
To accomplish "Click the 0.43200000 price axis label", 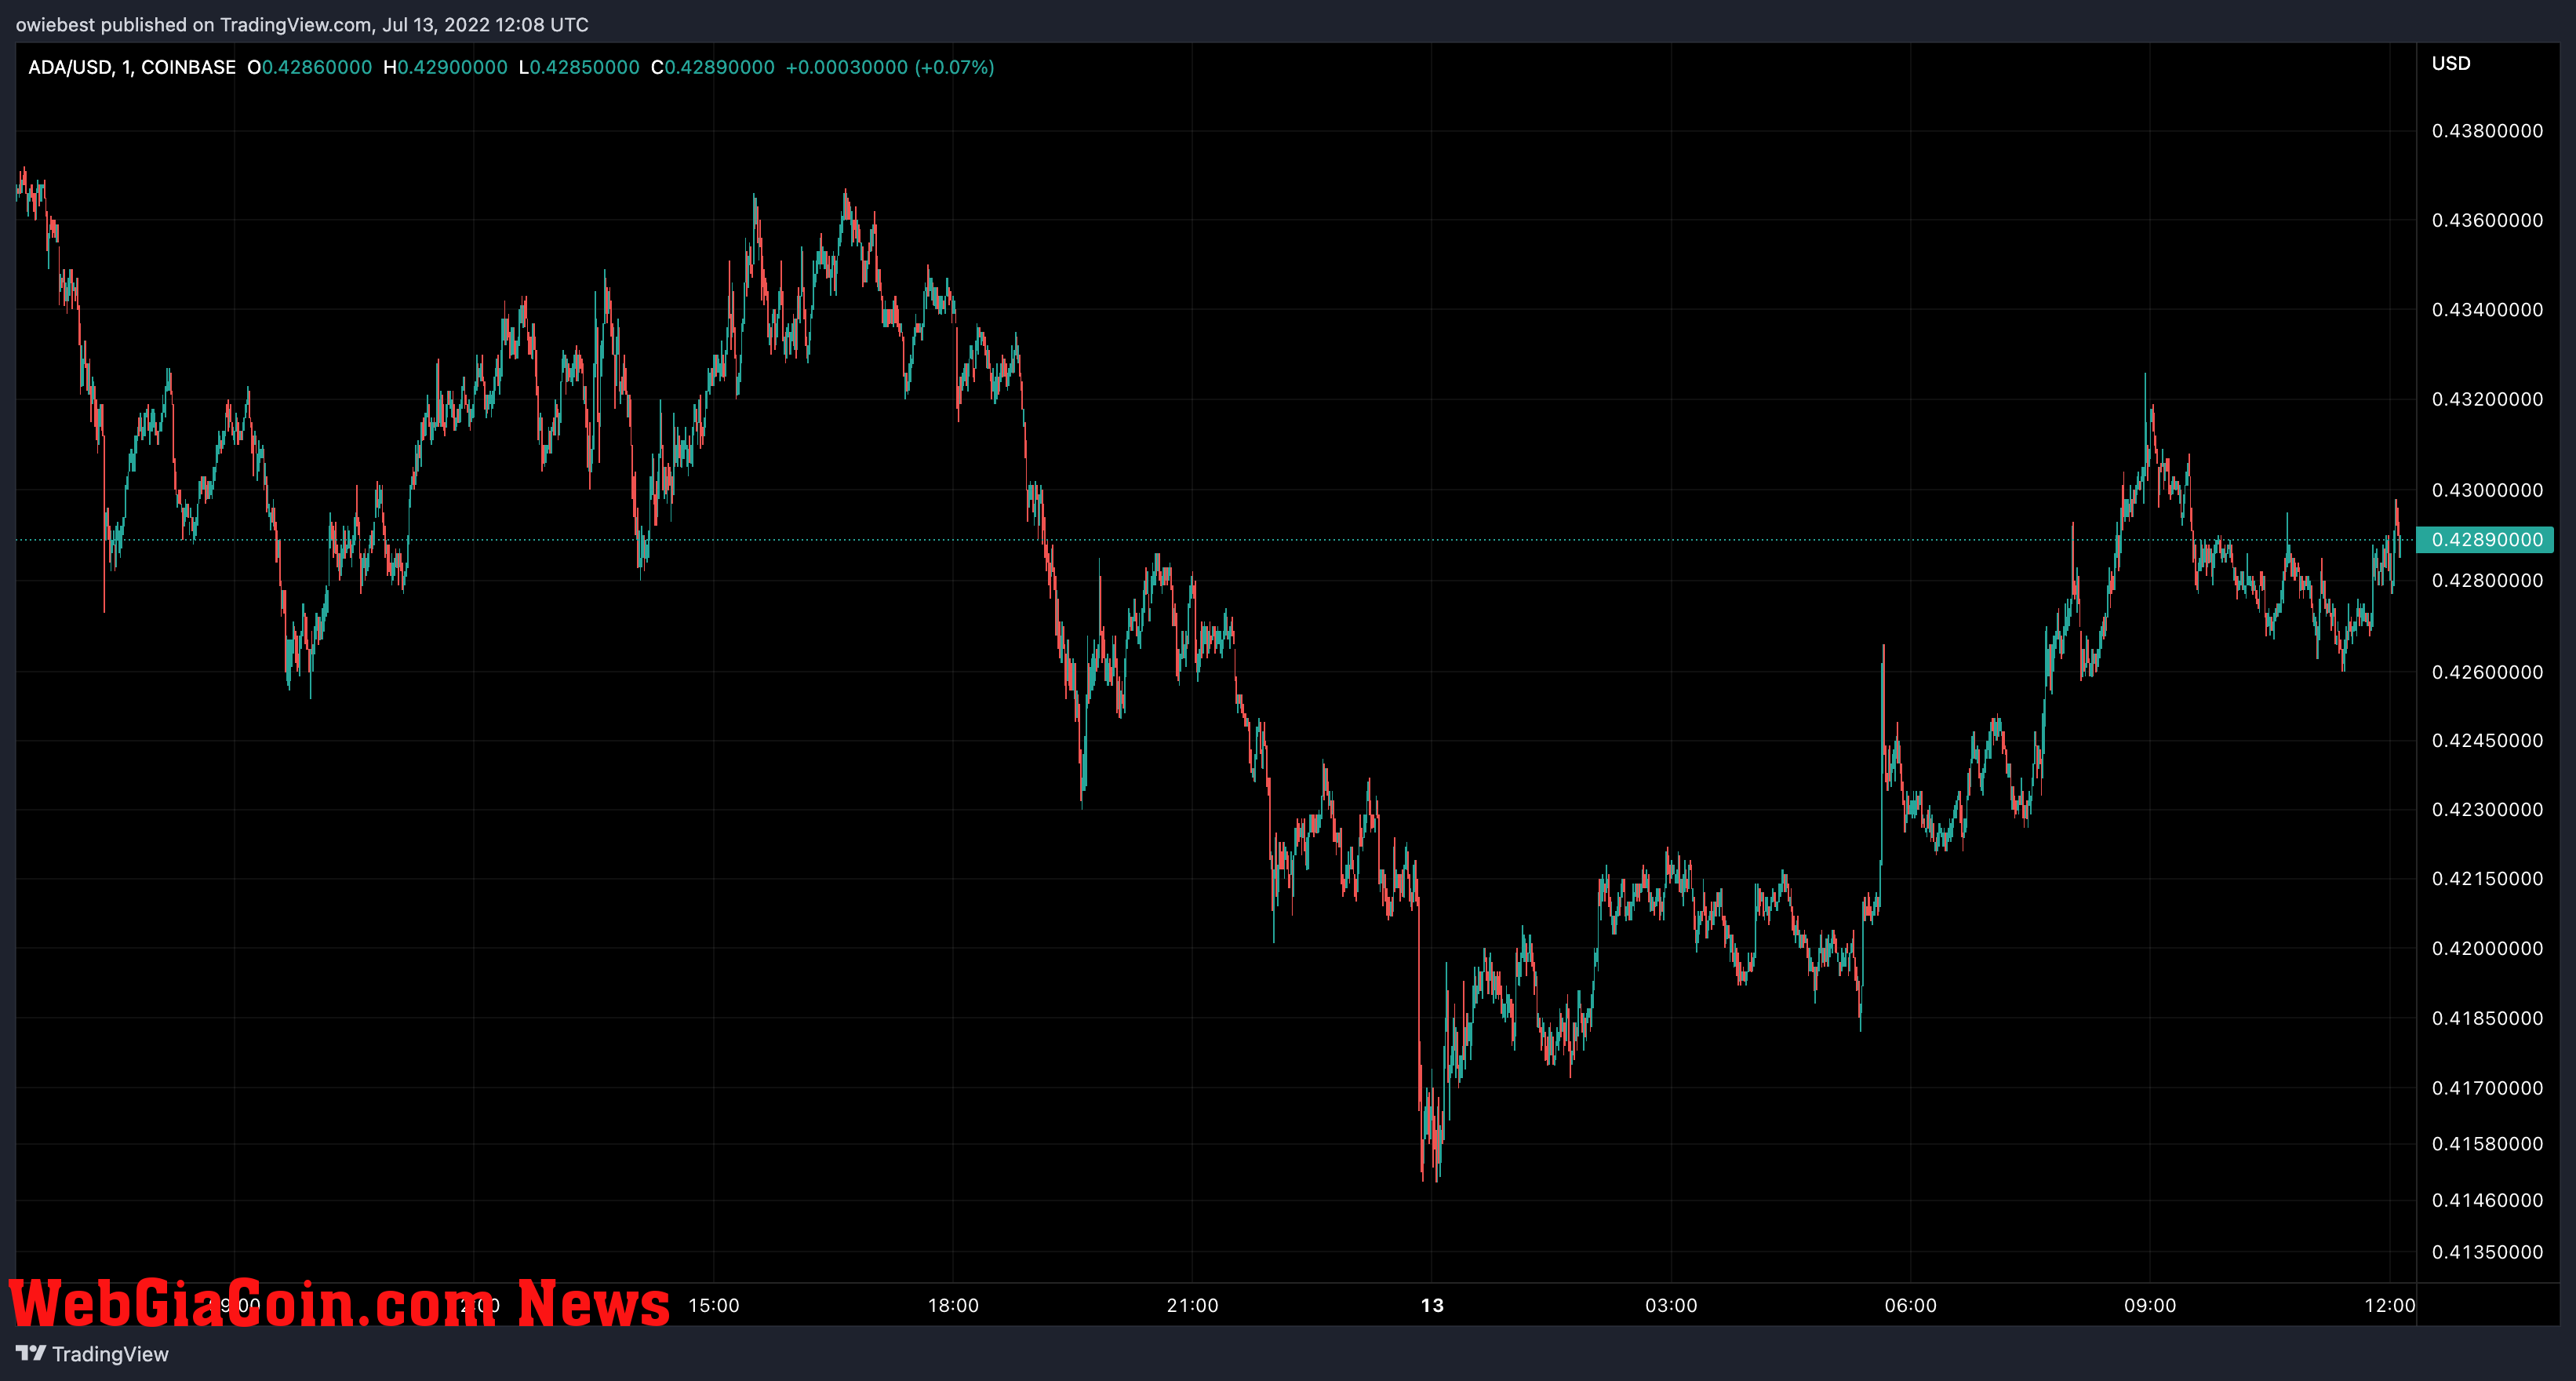I will [2487, 399].
